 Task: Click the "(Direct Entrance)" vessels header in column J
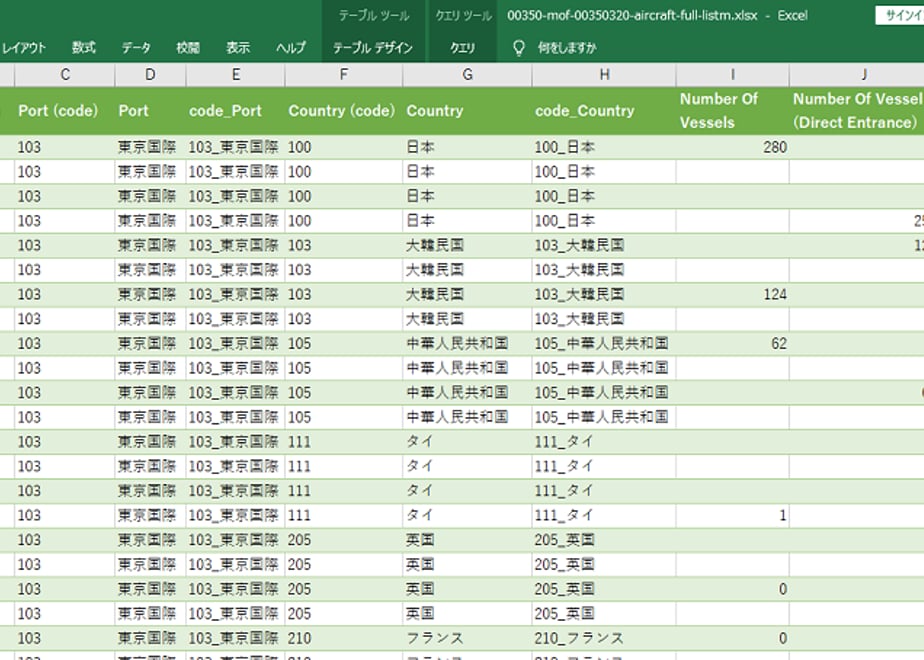857,111
